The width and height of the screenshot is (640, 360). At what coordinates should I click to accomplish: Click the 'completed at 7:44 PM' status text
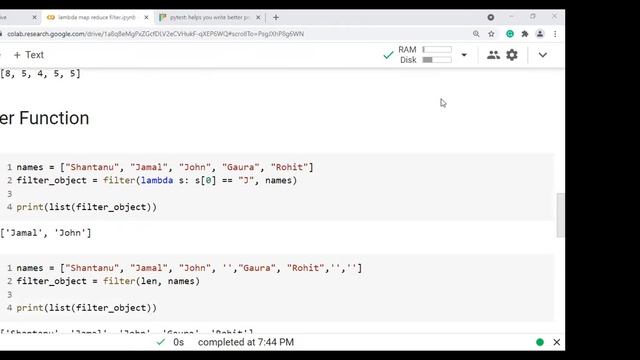click(246, 342)
